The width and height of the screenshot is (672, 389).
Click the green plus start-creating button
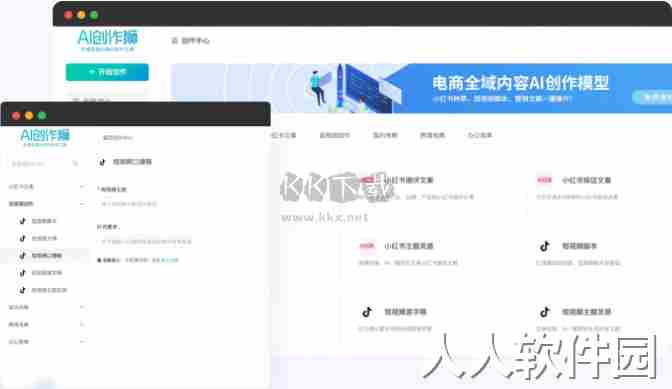pyautogui.click(x=107, y=72)
